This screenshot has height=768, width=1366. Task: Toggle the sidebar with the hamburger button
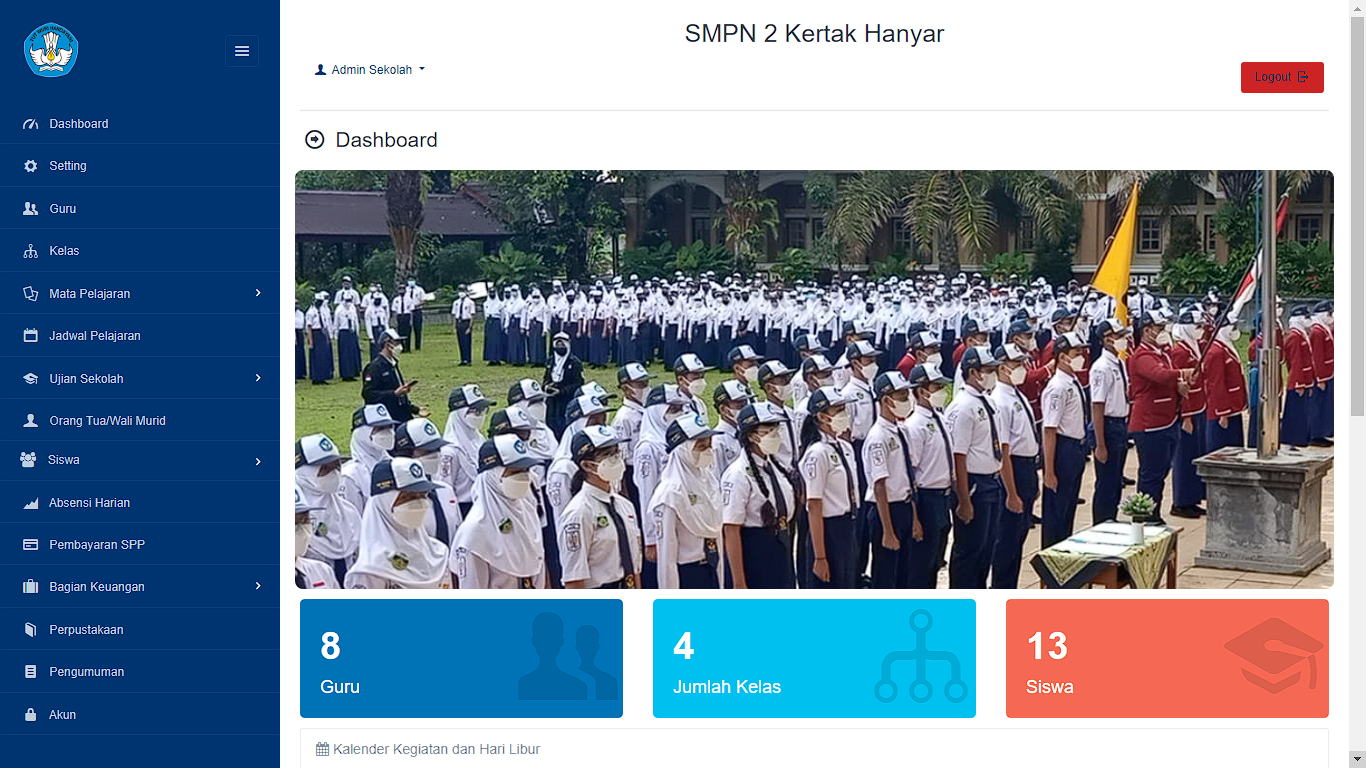click(241, 50)
